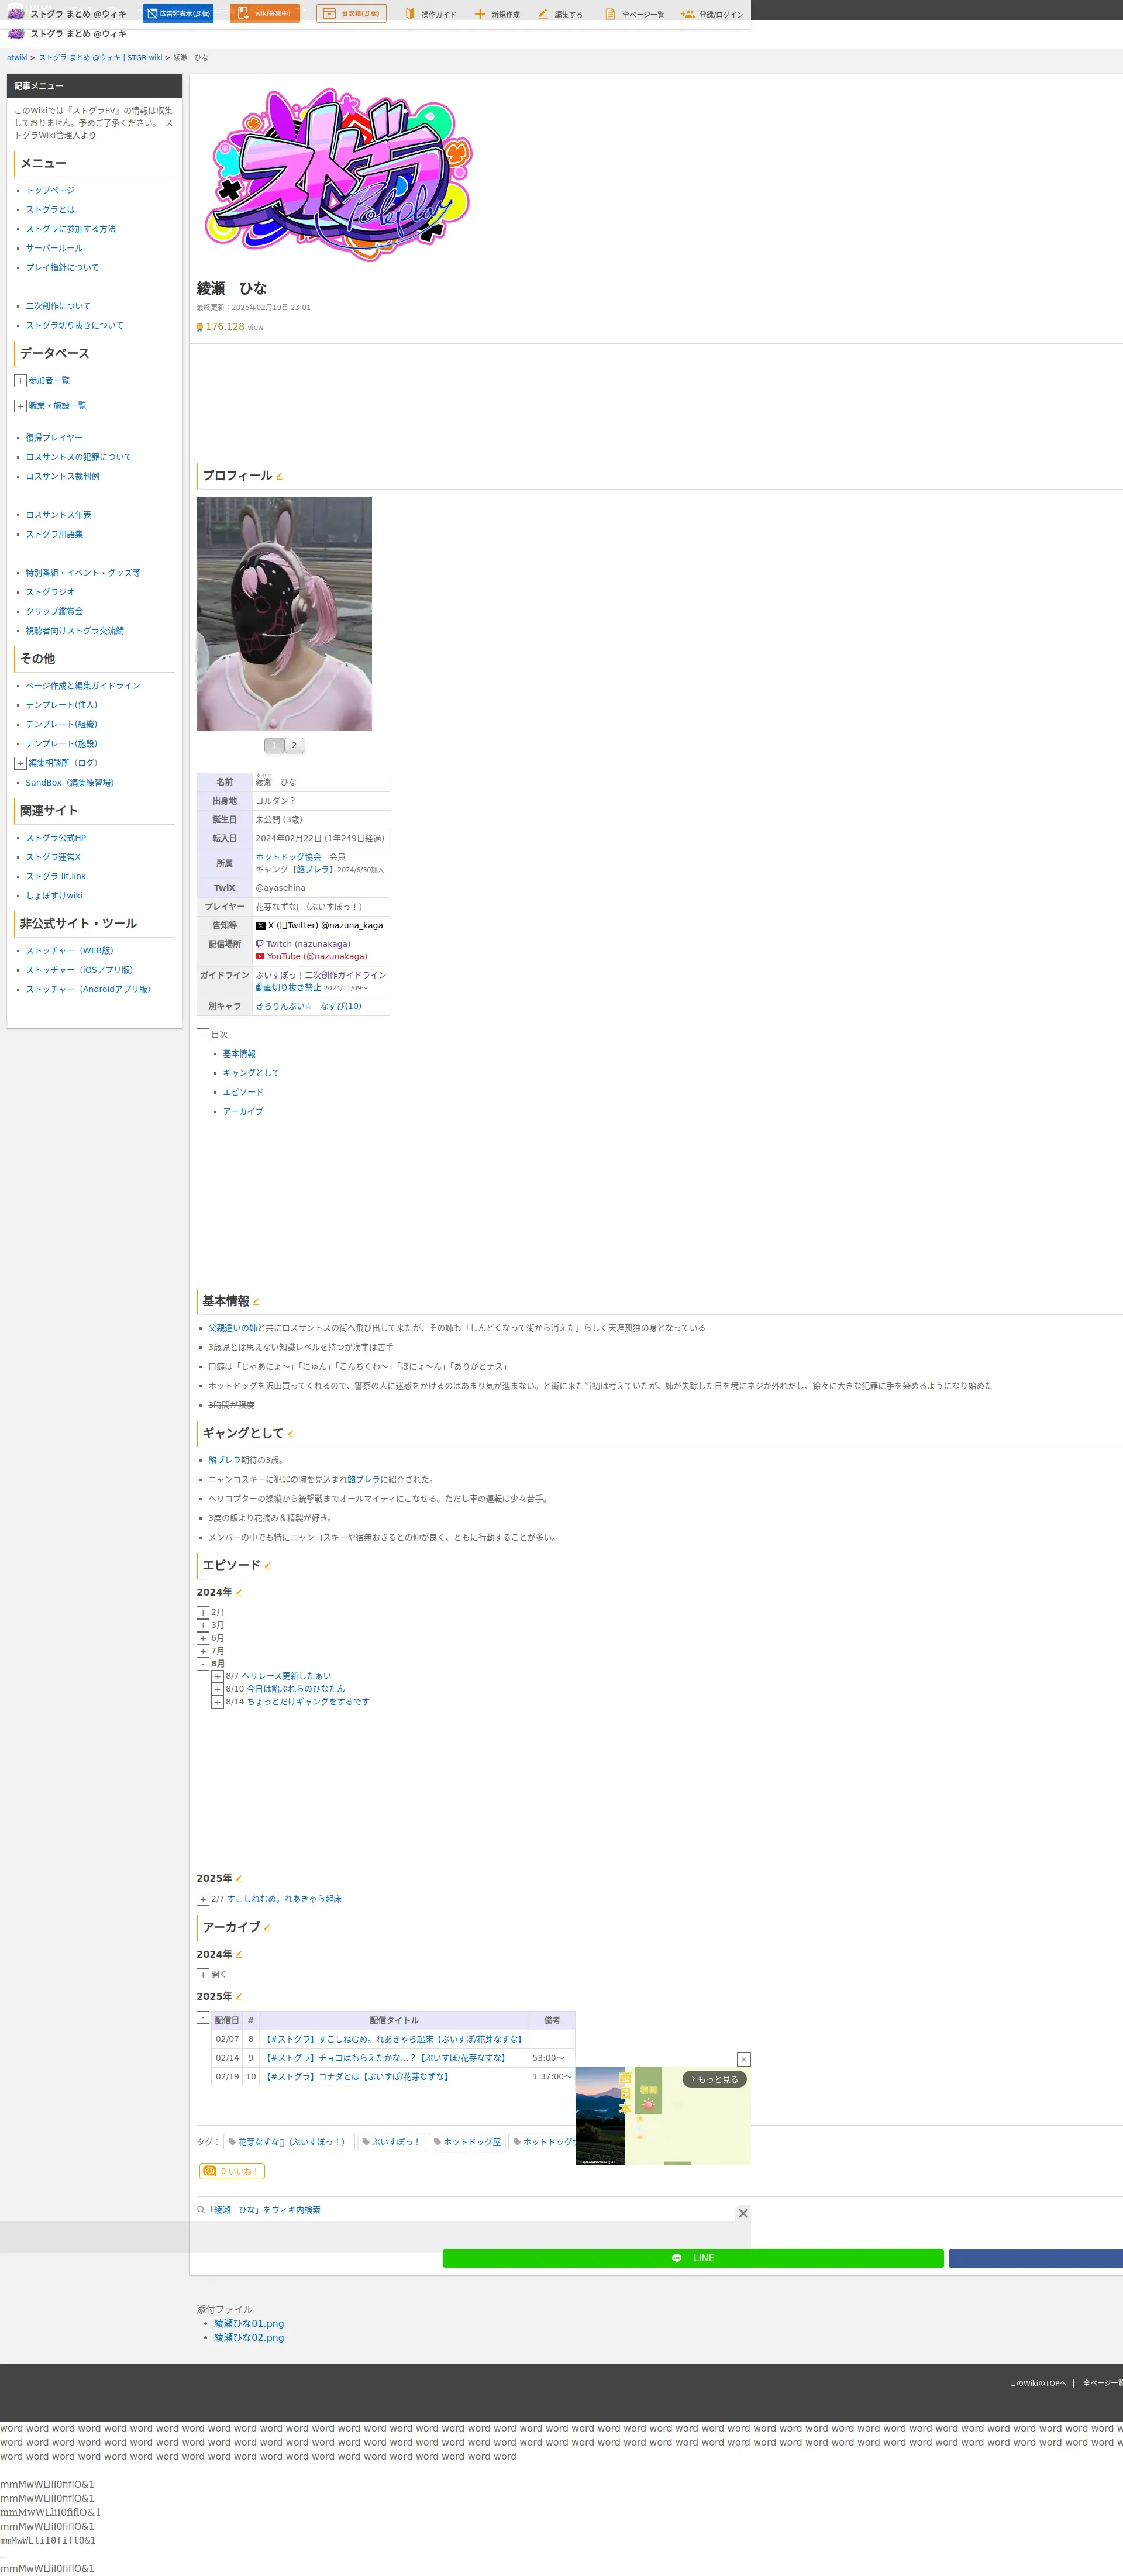Click the 登録/ログイン user icon
The image size is (1123, 2576).
pyautogui.click(x=687, y=14)
